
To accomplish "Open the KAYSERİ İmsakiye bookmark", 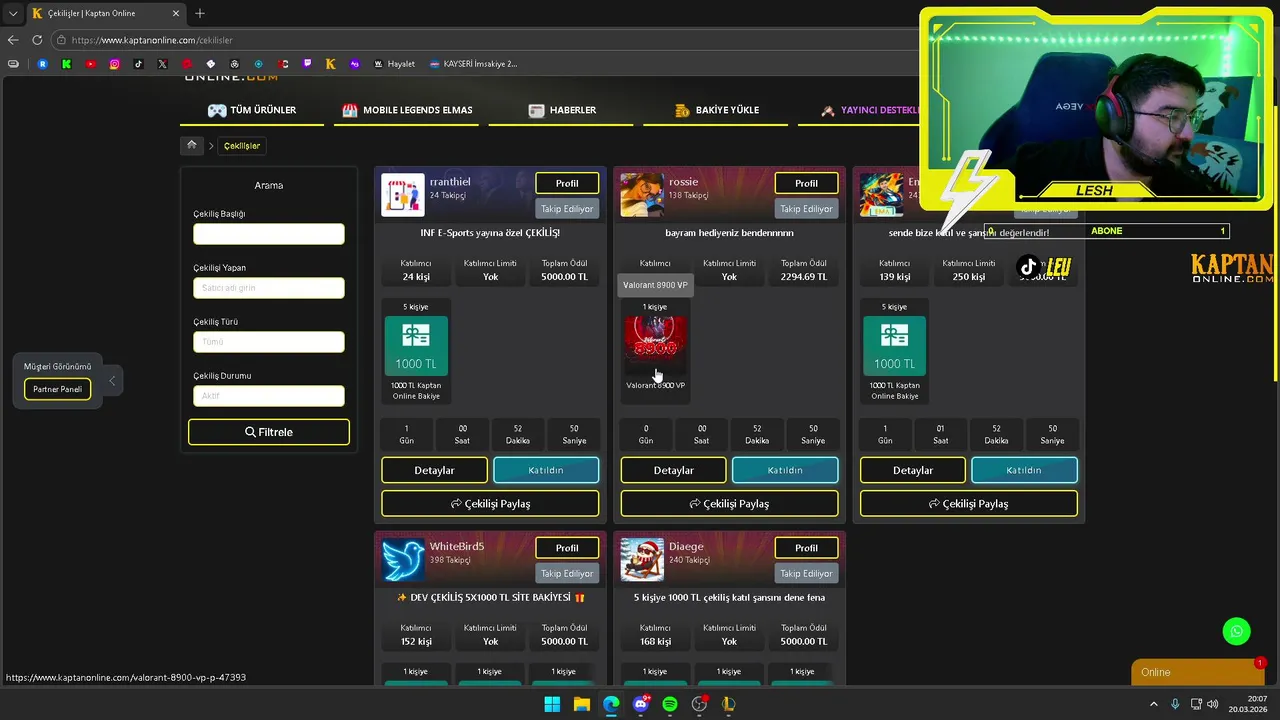I will click(x=473, y=64).
